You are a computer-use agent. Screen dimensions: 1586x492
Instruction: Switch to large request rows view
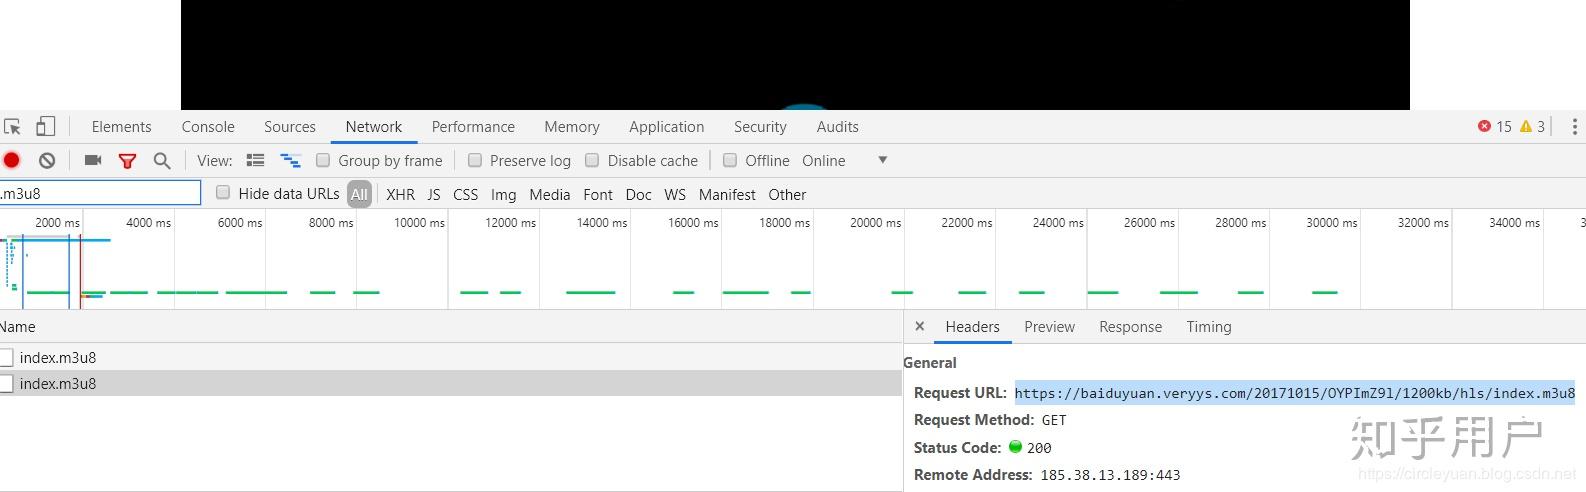(256, 160)
